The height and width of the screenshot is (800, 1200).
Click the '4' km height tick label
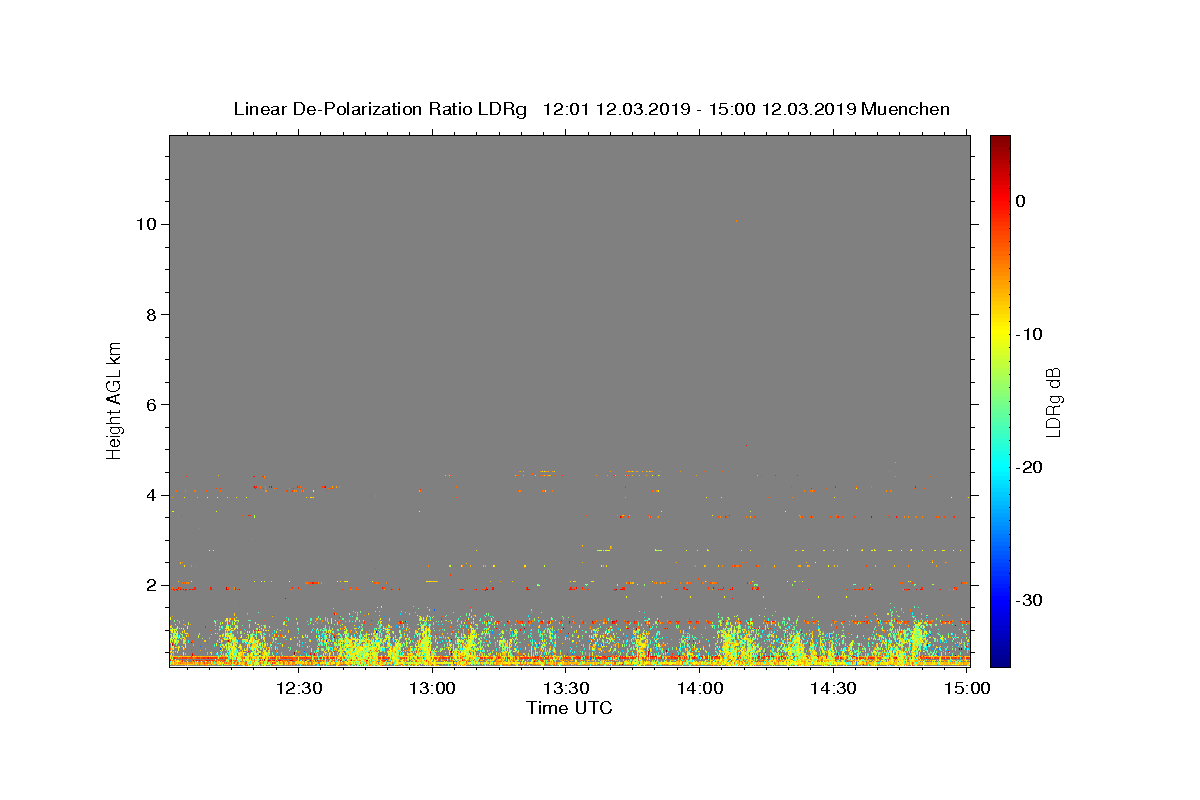coord(152,495)
